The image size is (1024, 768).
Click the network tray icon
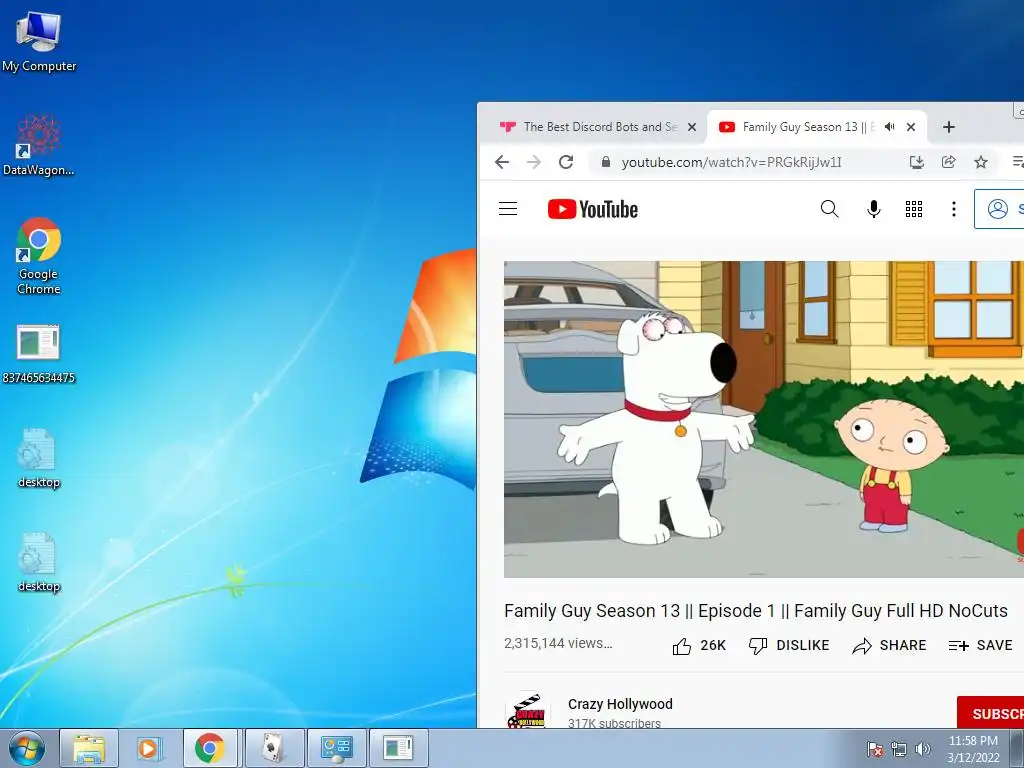click(x=899, y=749)
